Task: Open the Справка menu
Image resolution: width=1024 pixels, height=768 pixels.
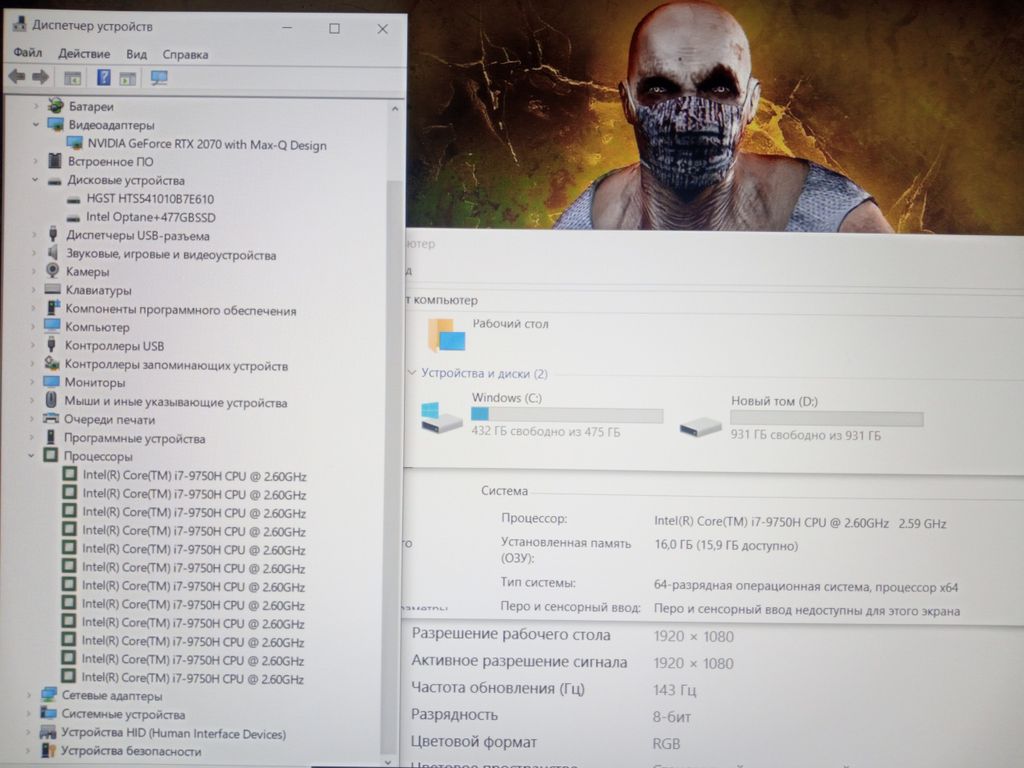Action: click(x=185, y=55)
